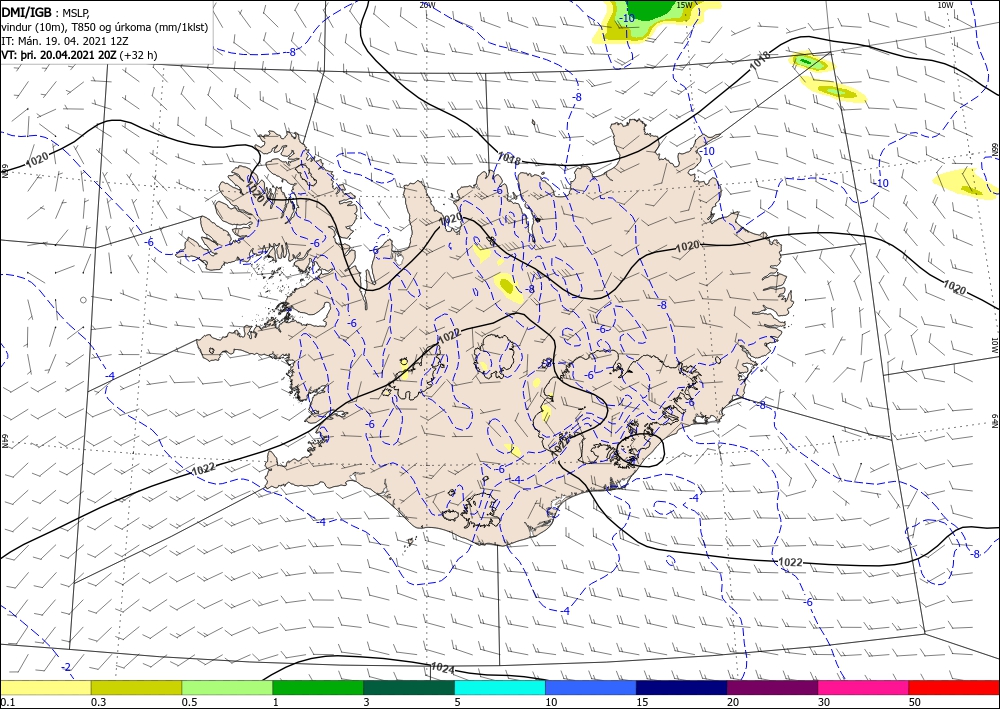Click the red 50+ legend color segment
Screen dimensions: 1000x709
pyautogui.click(x=954, y=688)
